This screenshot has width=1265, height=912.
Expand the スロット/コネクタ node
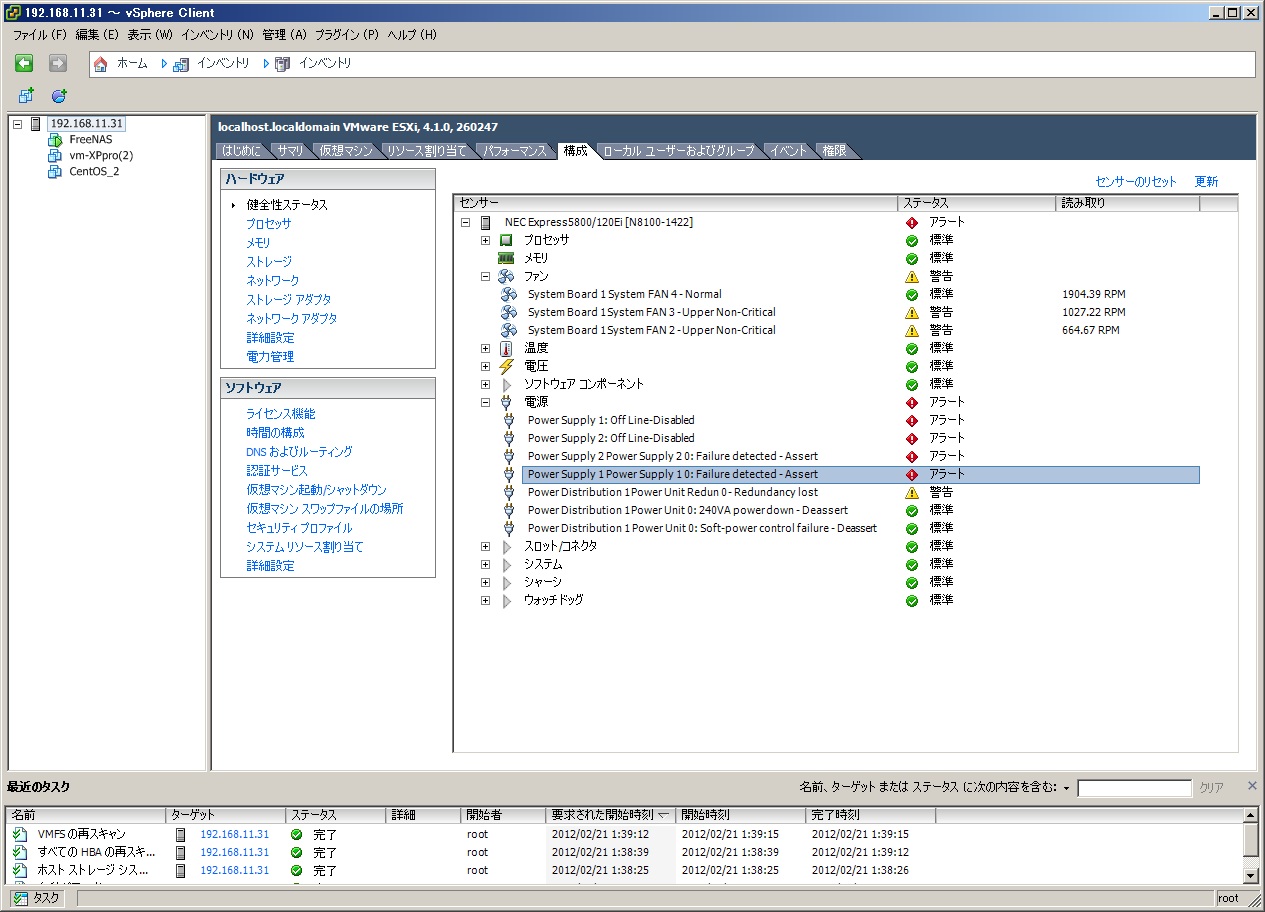coord(485,546)
